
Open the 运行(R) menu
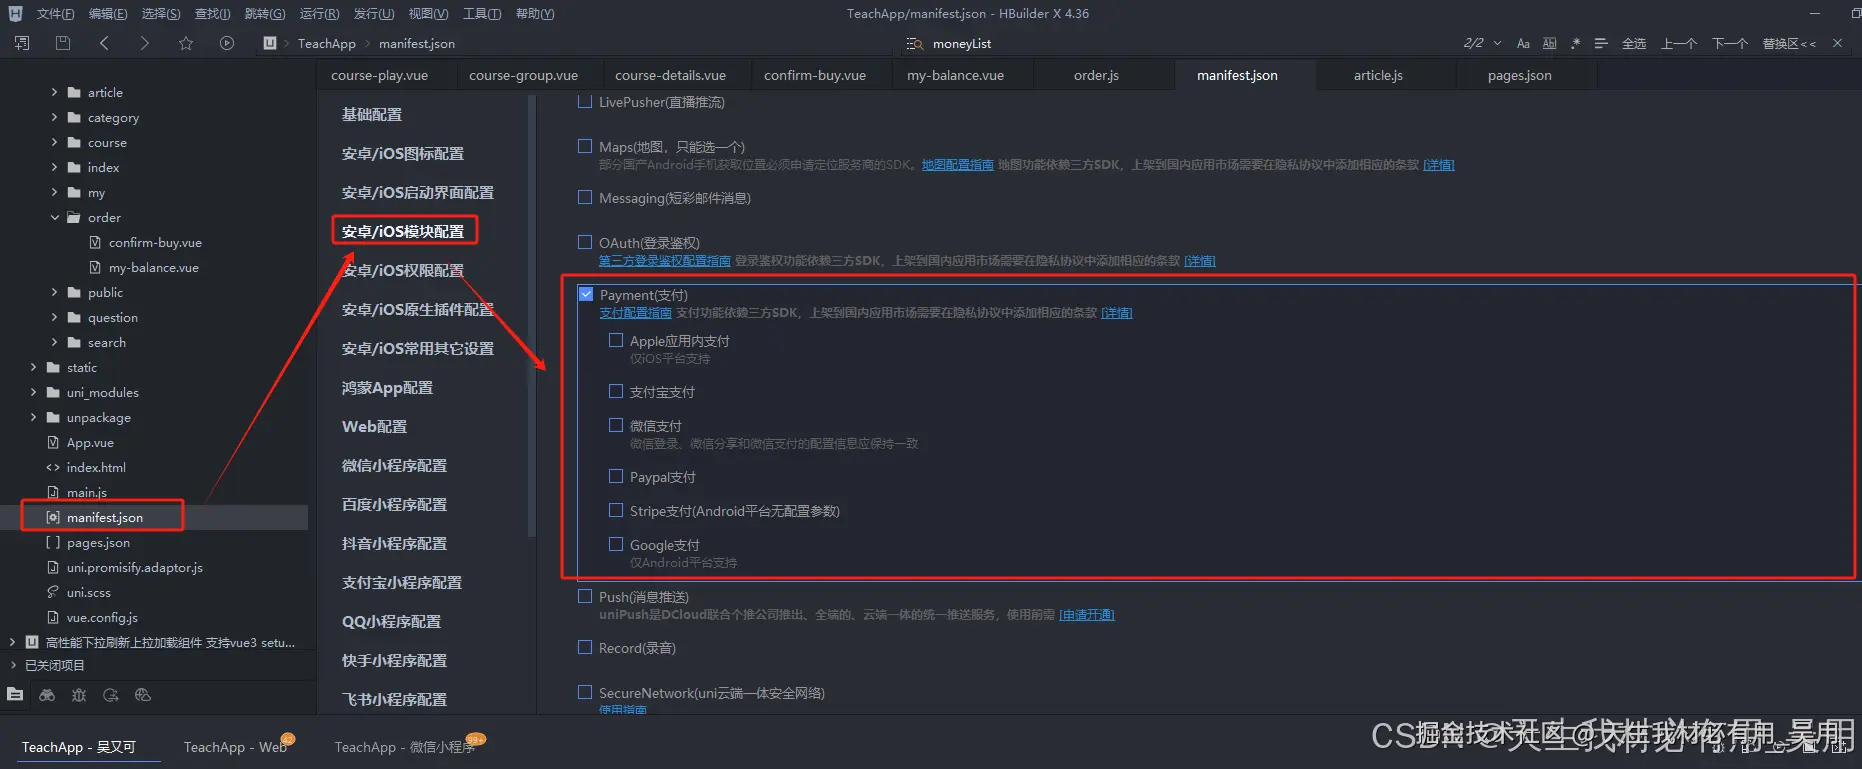[x=319, y=14]
